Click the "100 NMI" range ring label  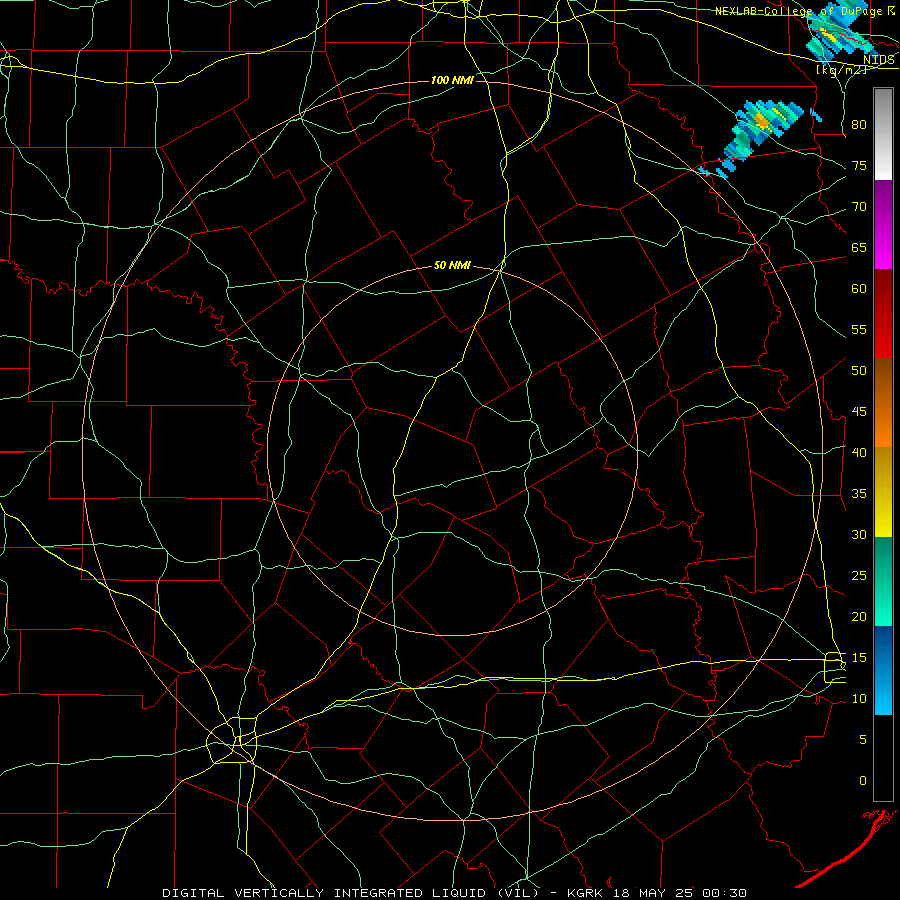click(x=452, y=80)
